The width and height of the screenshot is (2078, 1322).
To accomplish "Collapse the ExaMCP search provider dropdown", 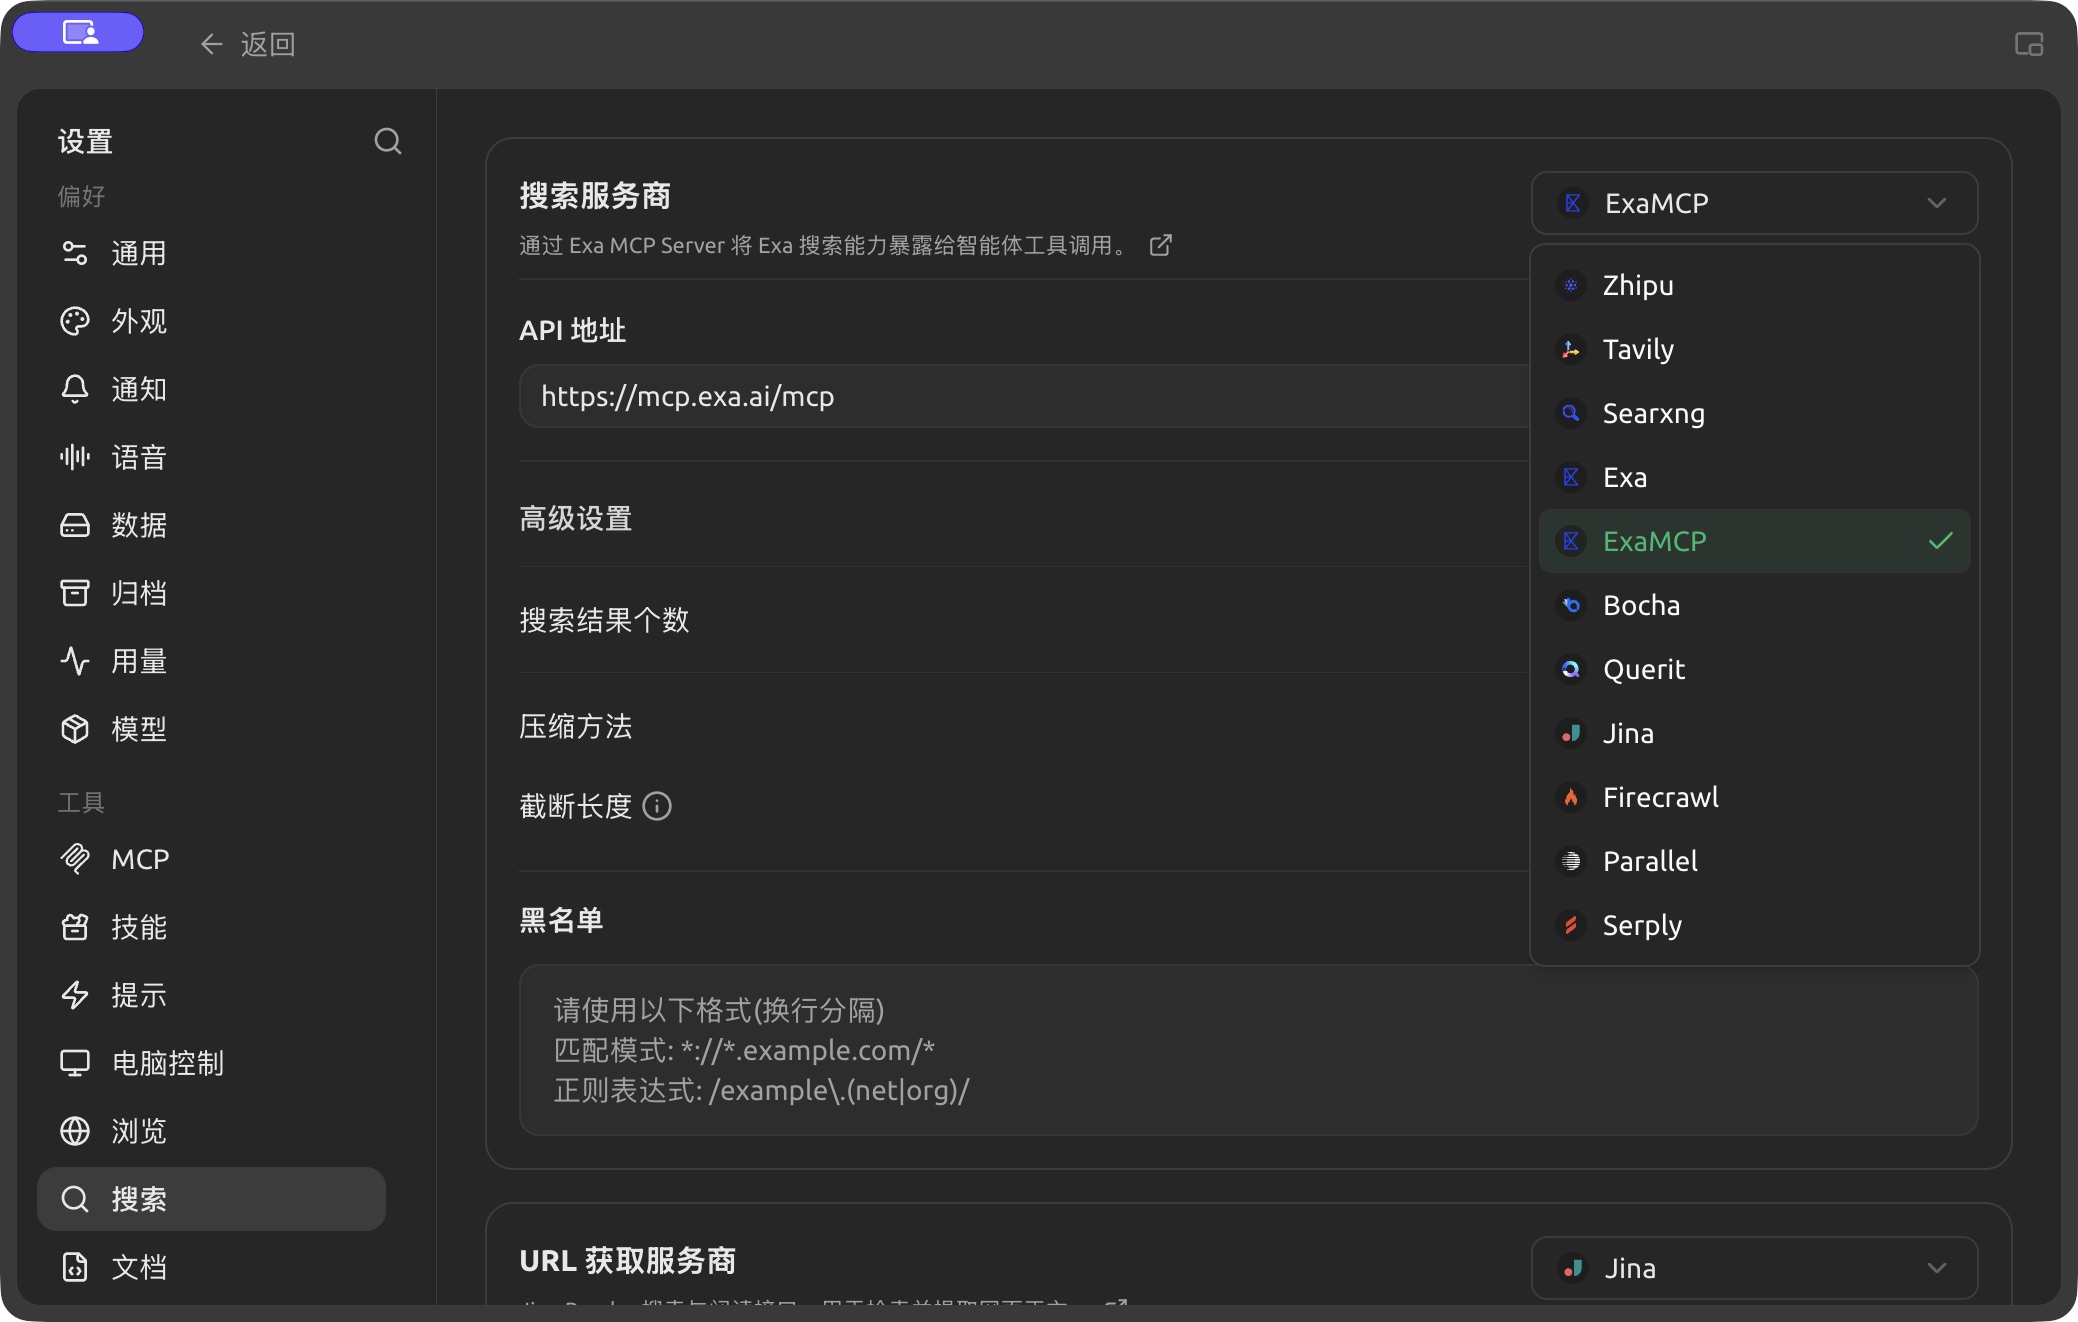I will point(1754,204).
